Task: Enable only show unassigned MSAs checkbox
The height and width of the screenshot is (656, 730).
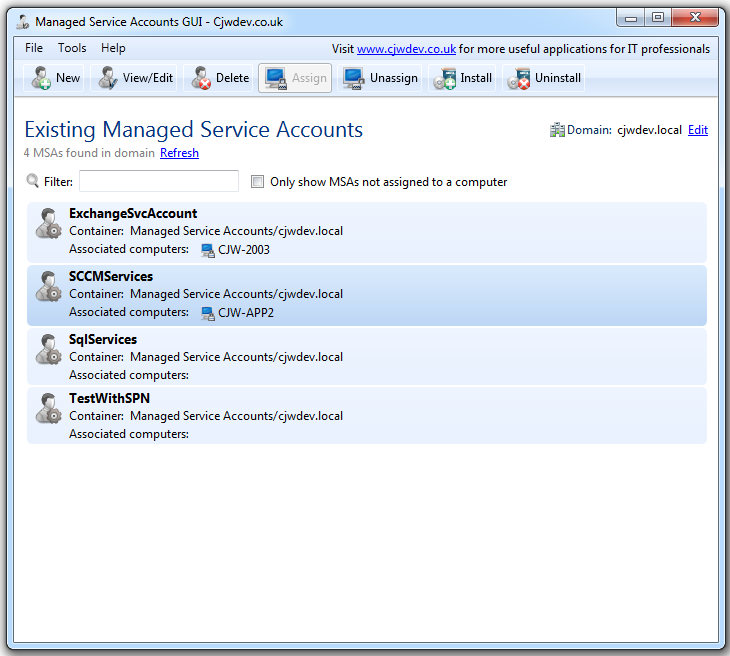Action: pos(258,182)
